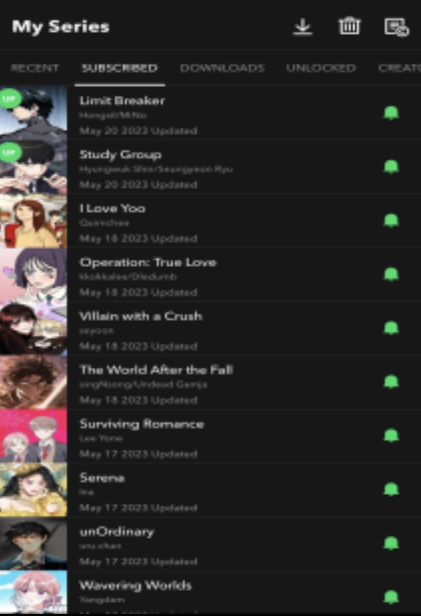Open the Wavering Worlds series entry
Screen dimensions: 421x616
coord(210,593)
